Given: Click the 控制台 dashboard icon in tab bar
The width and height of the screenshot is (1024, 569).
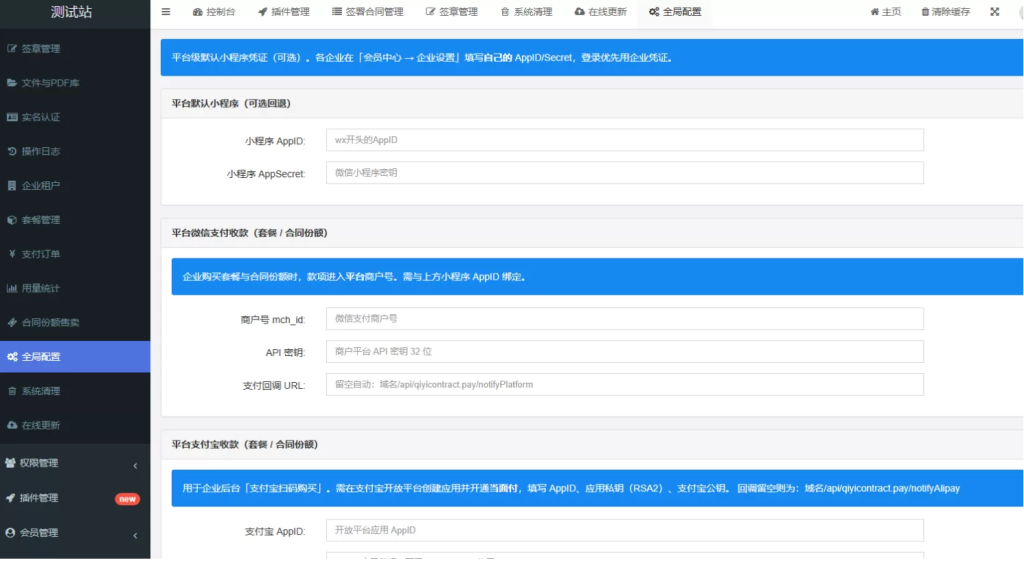Looking at the screenshot, I should point(197,12).
